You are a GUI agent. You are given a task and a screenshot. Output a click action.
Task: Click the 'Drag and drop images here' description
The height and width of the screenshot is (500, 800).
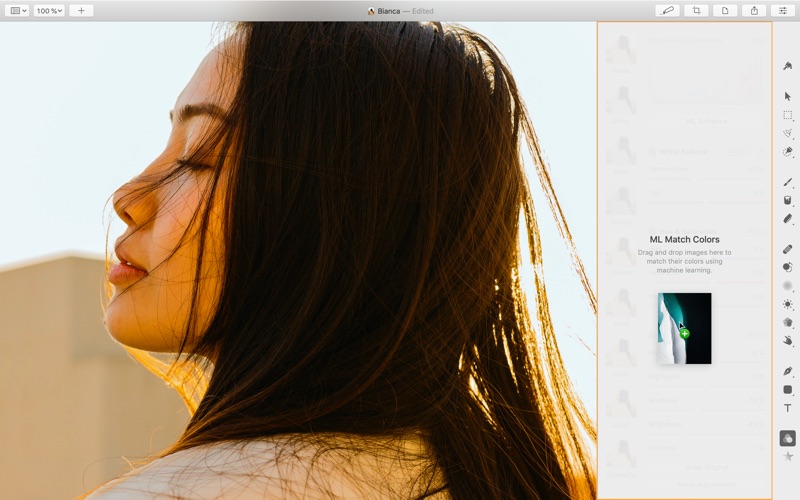[x=684, y=261]
